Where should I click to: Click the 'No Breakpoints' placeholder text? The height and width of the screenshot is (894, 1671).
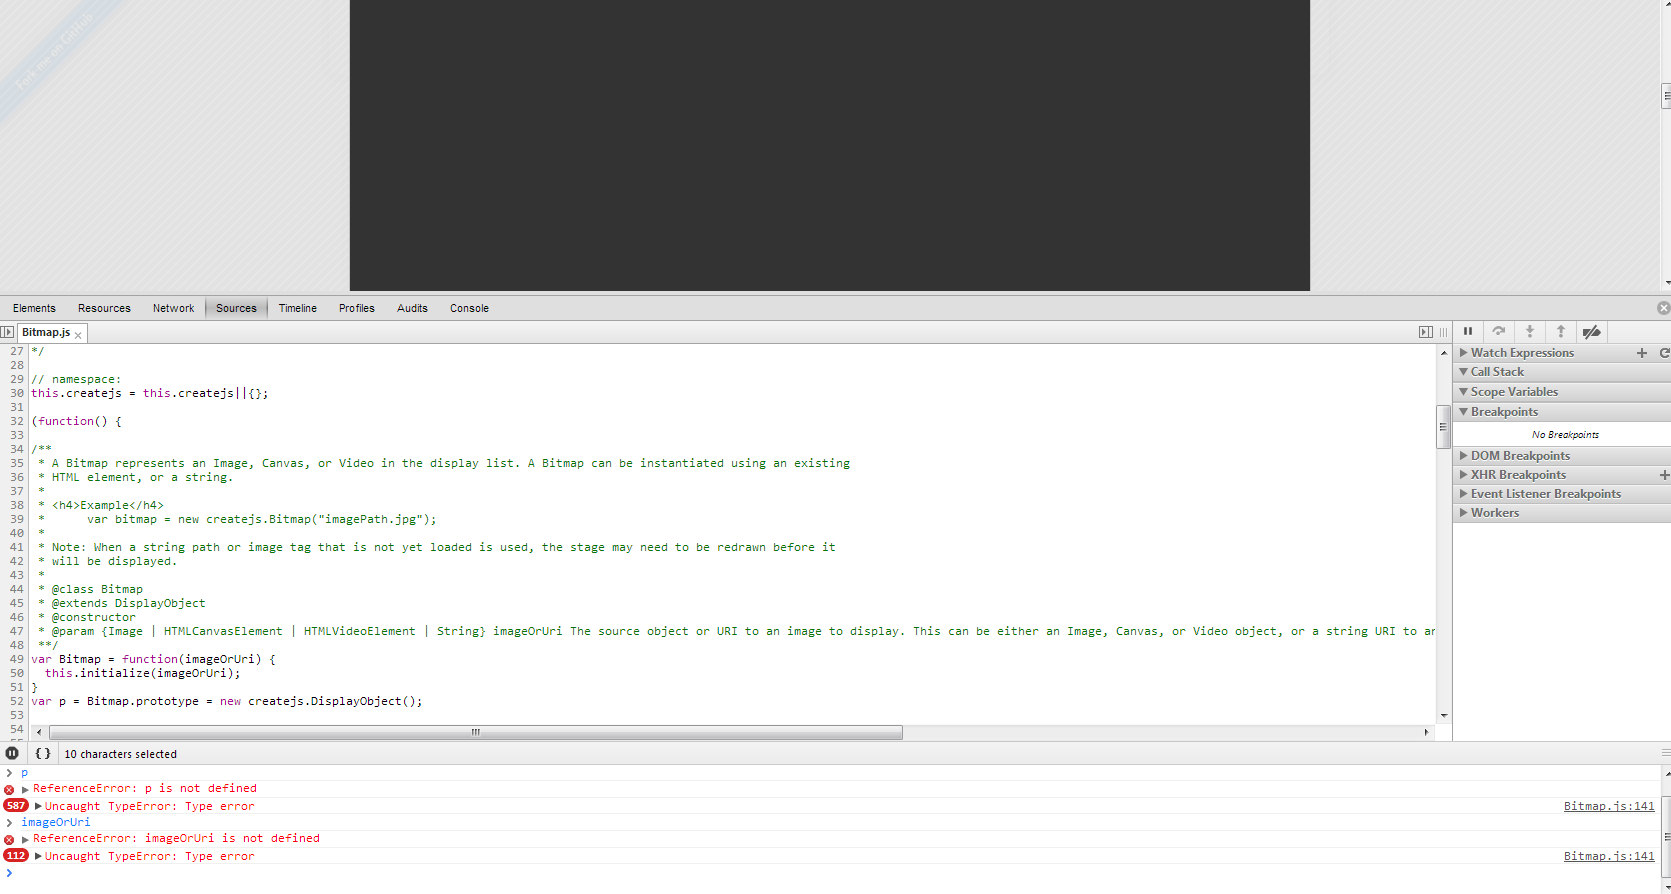click(1565, 435)
